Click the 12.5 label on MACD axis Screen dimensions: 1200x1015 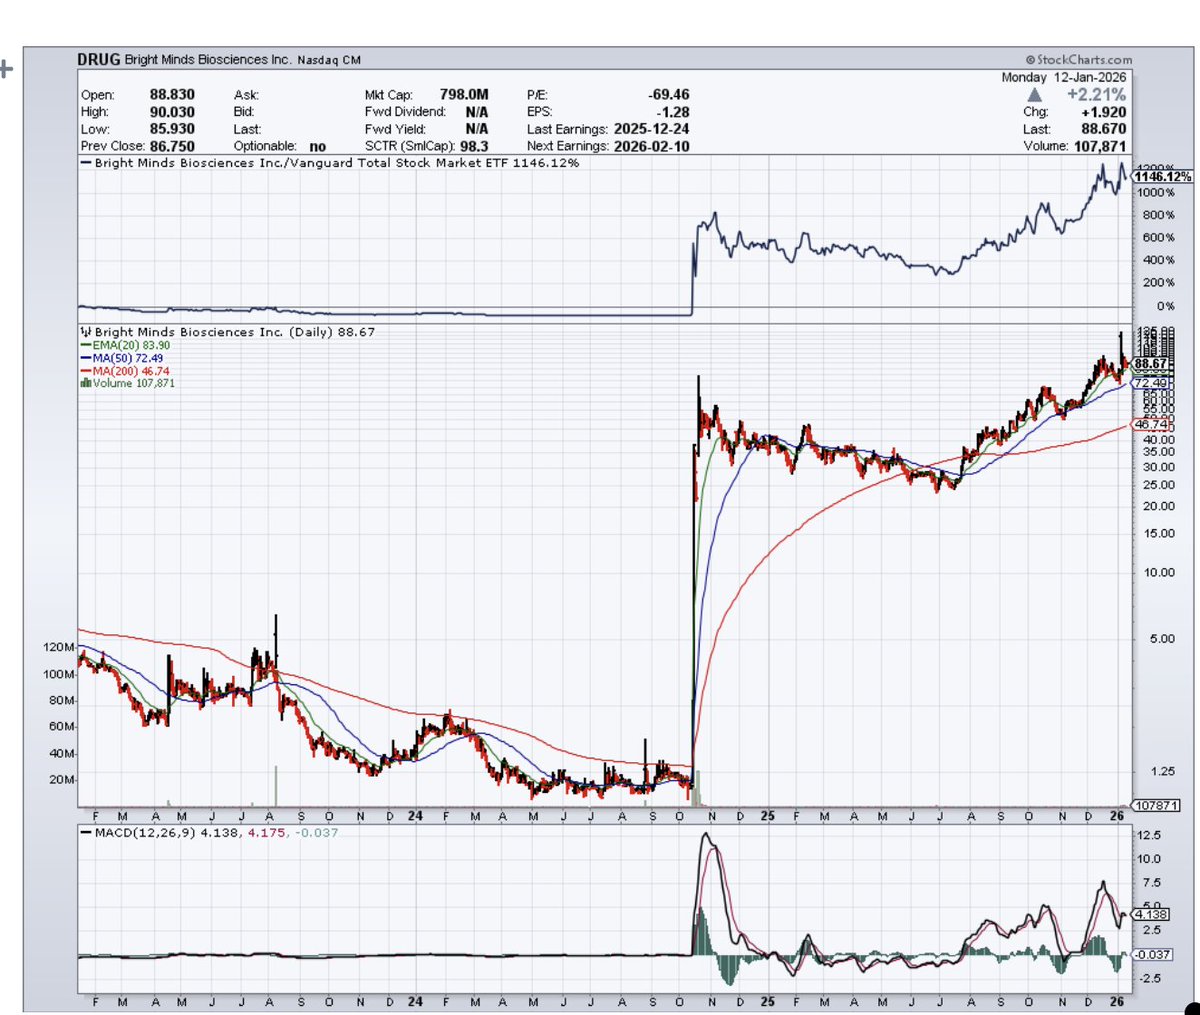pyautogui.click(x=1149, y=835)
